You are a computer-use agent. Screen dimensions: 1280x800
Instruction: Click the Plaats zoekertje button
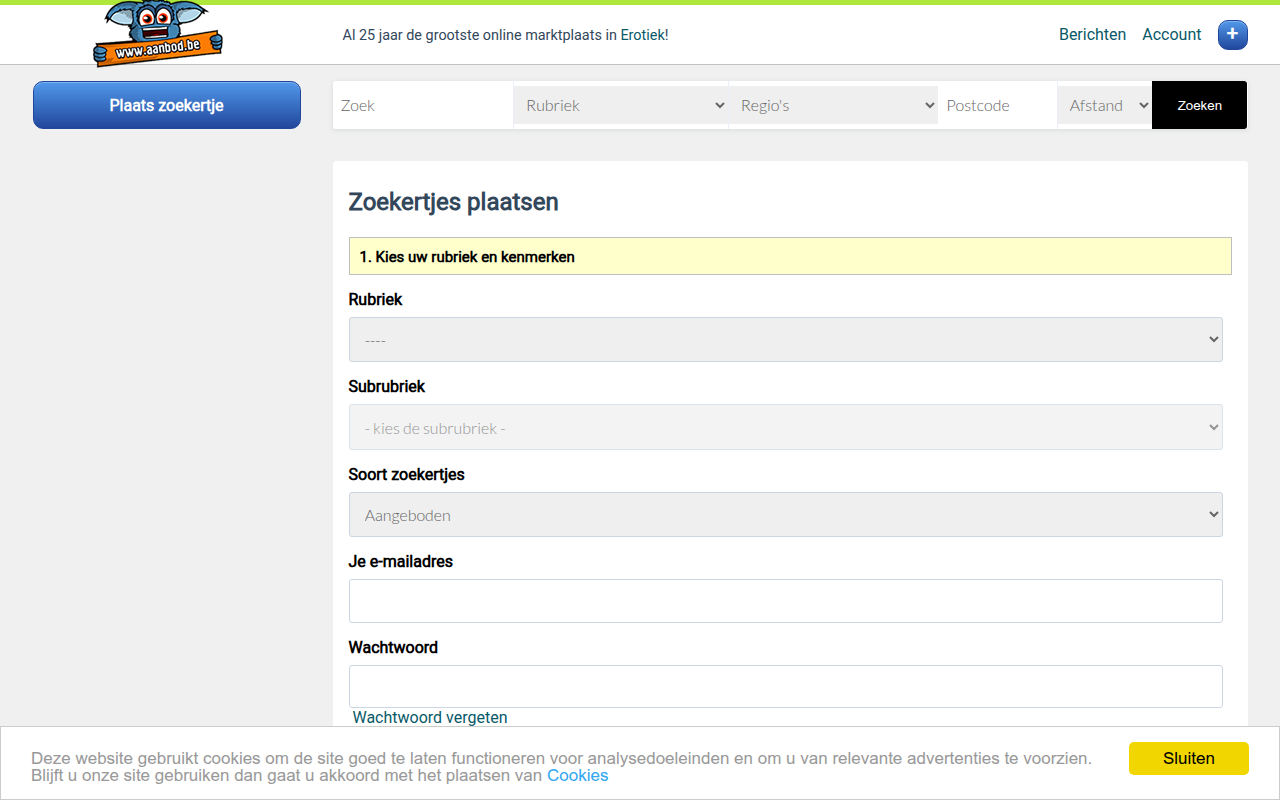click(x=167, y=105)
